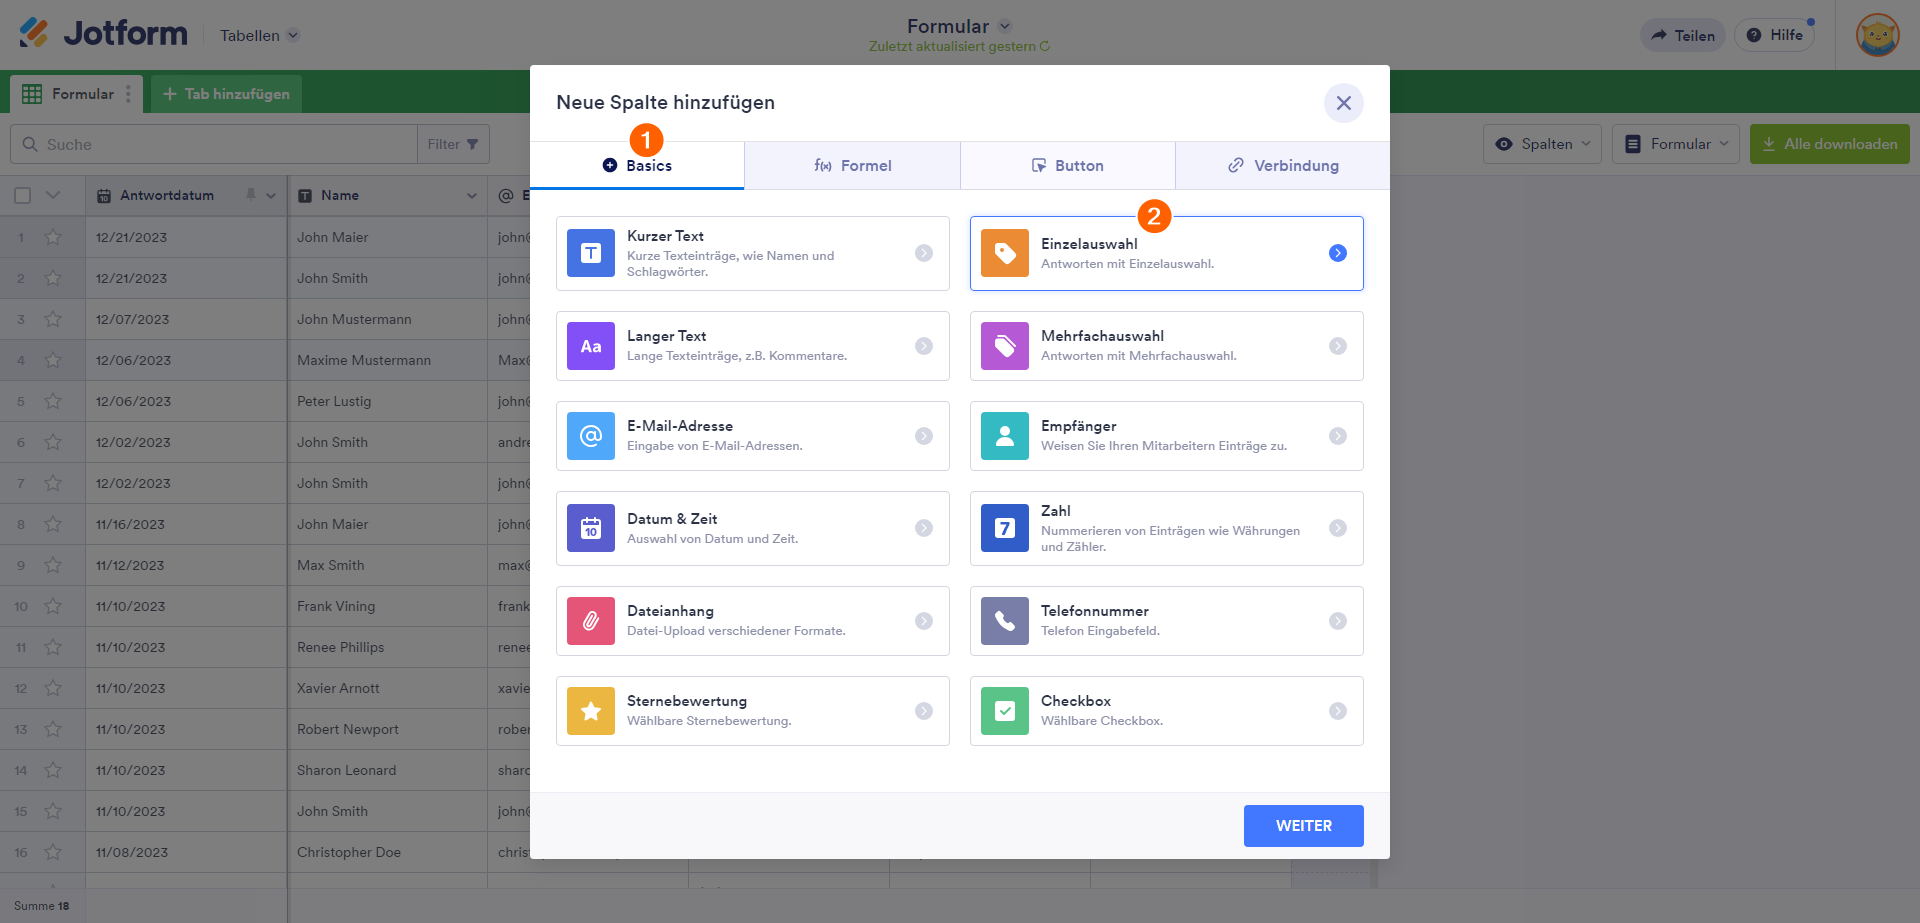
Task: Choose the Mehrfachauswahl tags icon
Action: click(1004, 346)
